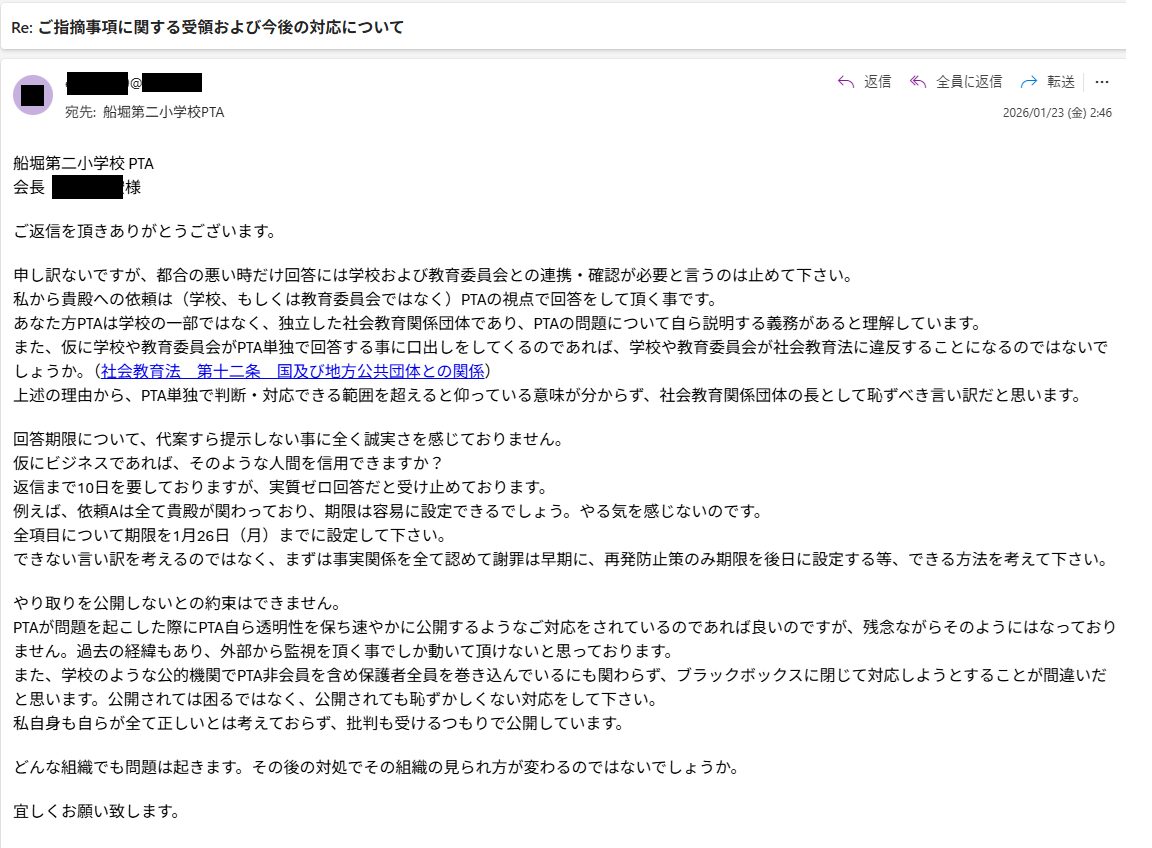Select the 返信 reply button label
This screenshot has width=1152, height=848.
pyautogui.click(x=877, y=82)
